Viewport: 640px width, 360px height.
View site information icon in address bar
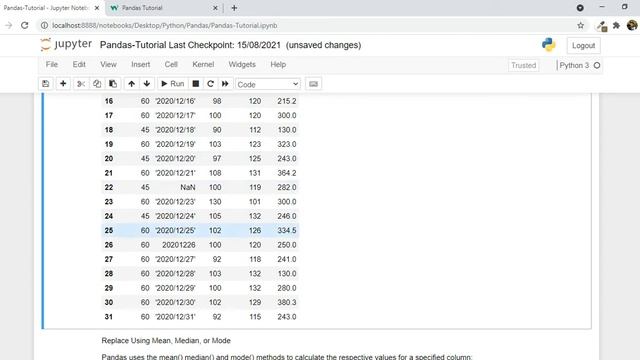click(44, 25)
